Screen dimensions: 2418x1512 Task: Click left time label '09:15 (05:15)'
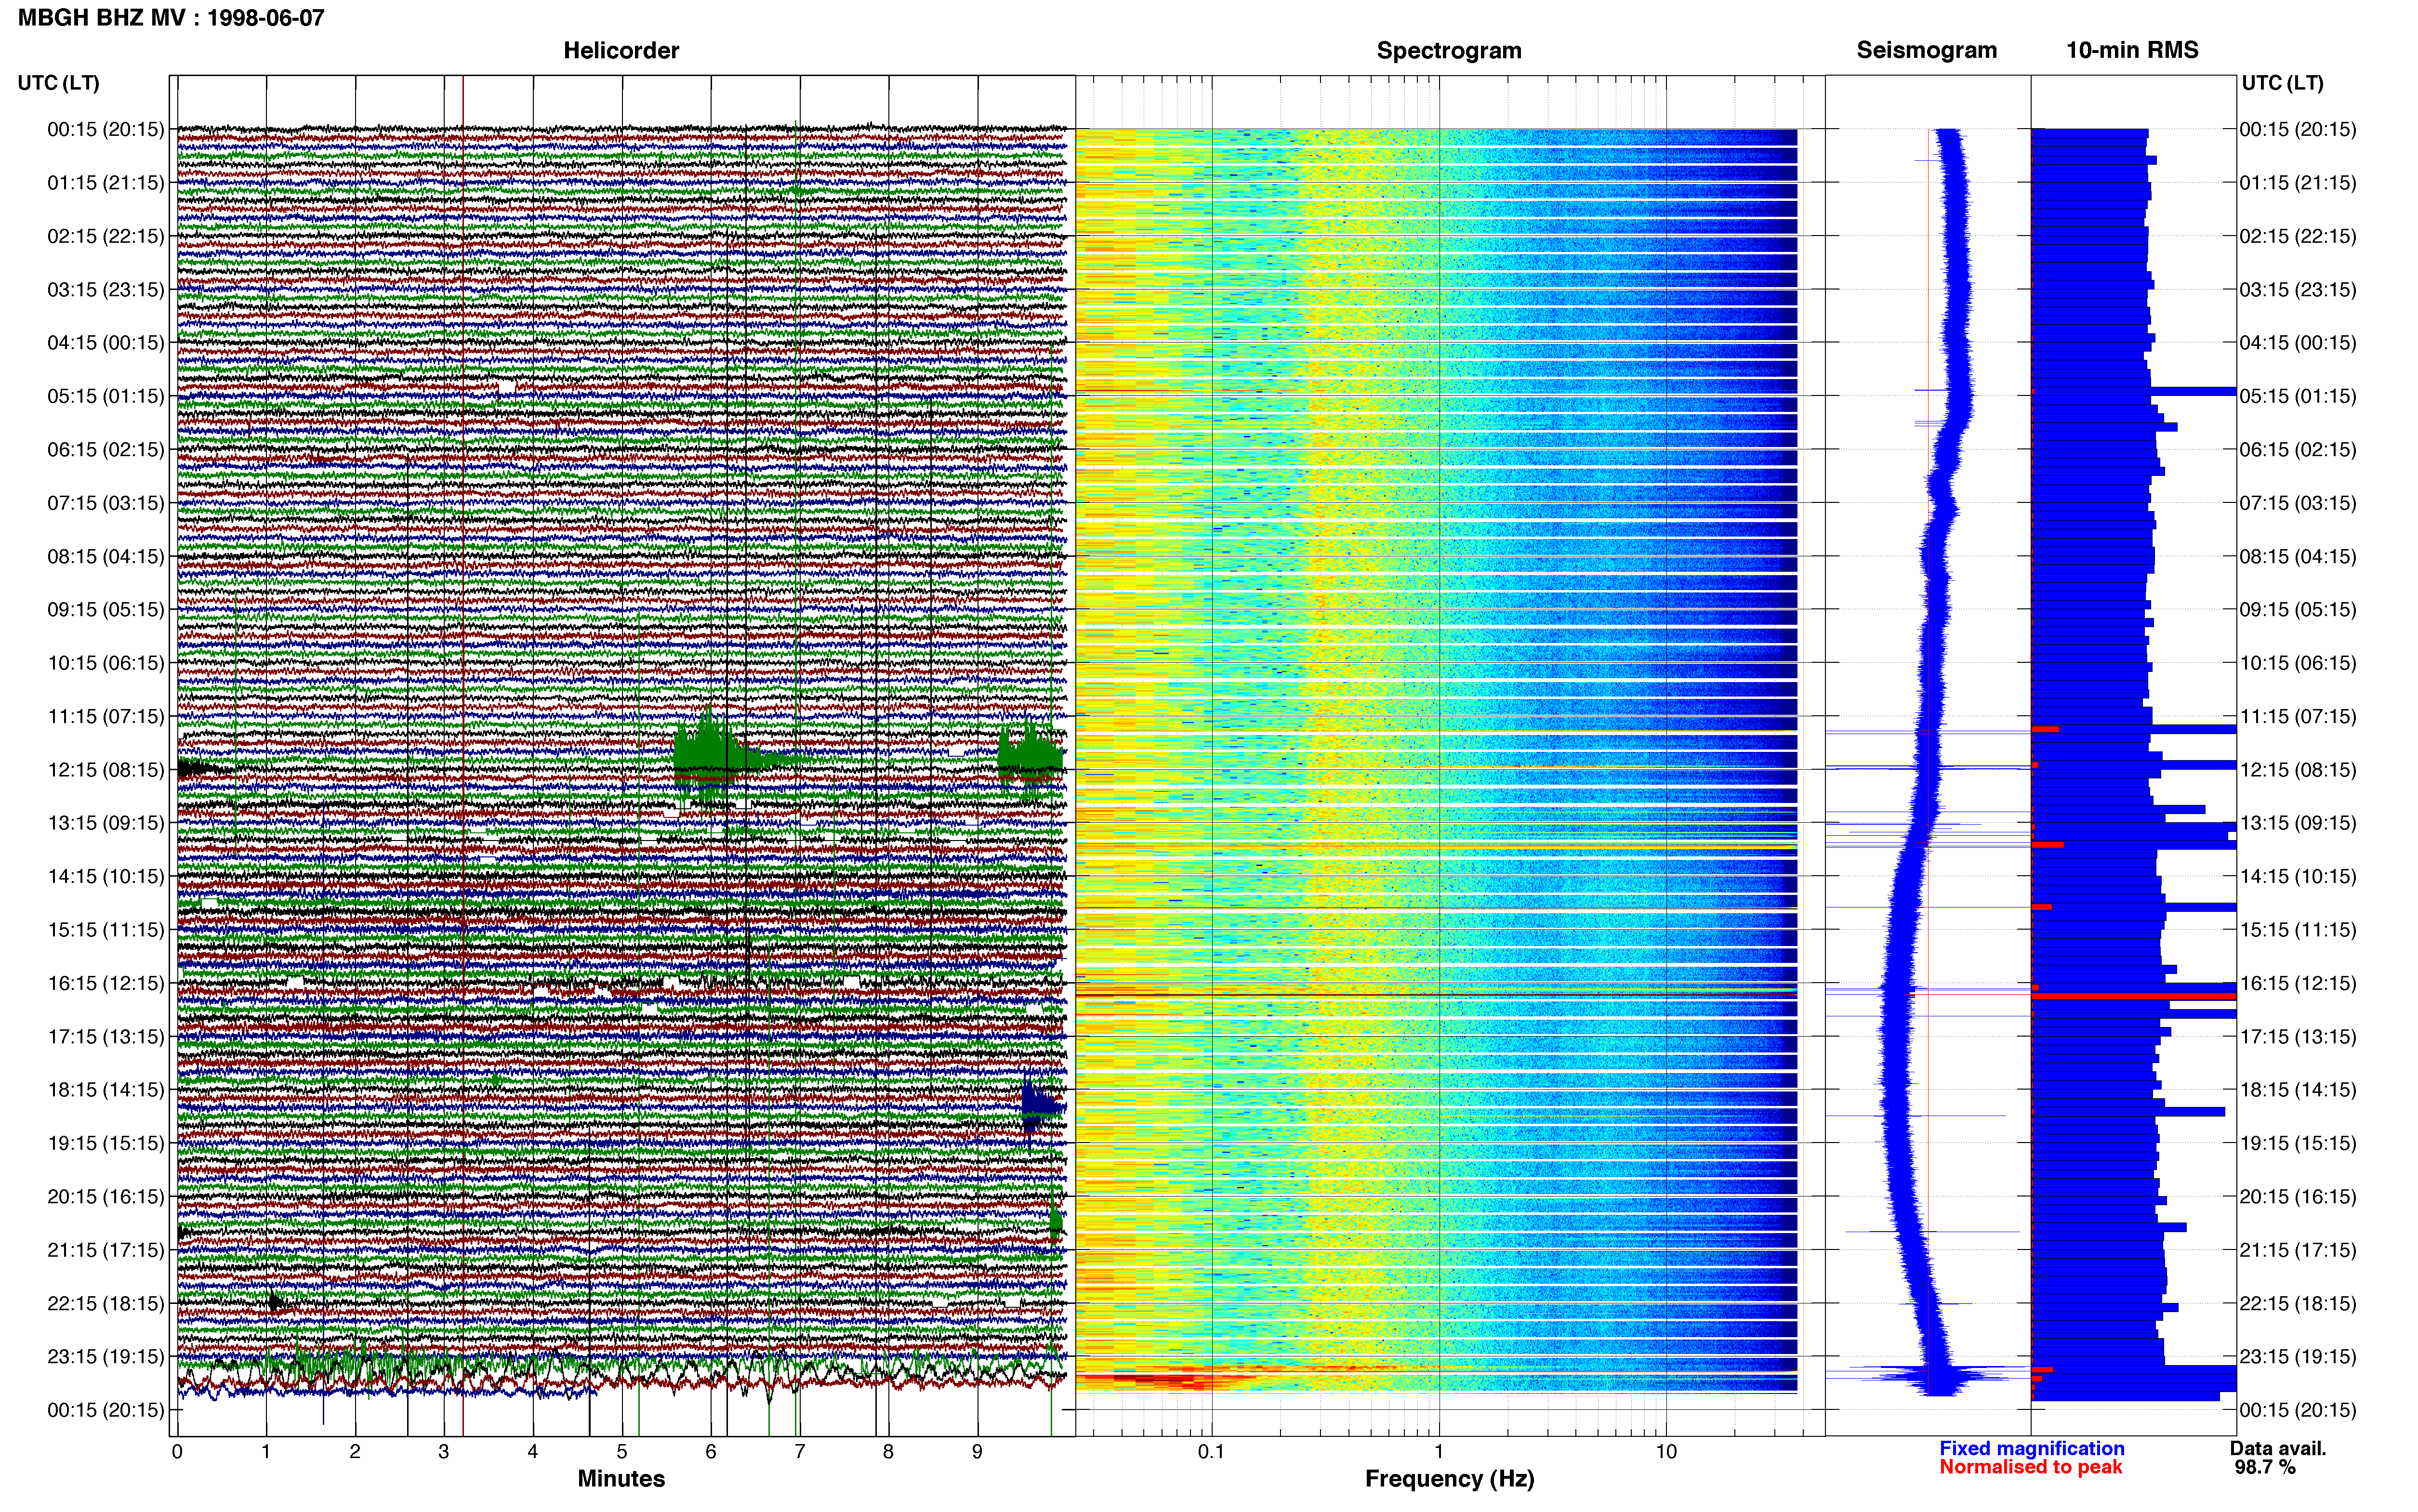(x=106, y=610)
